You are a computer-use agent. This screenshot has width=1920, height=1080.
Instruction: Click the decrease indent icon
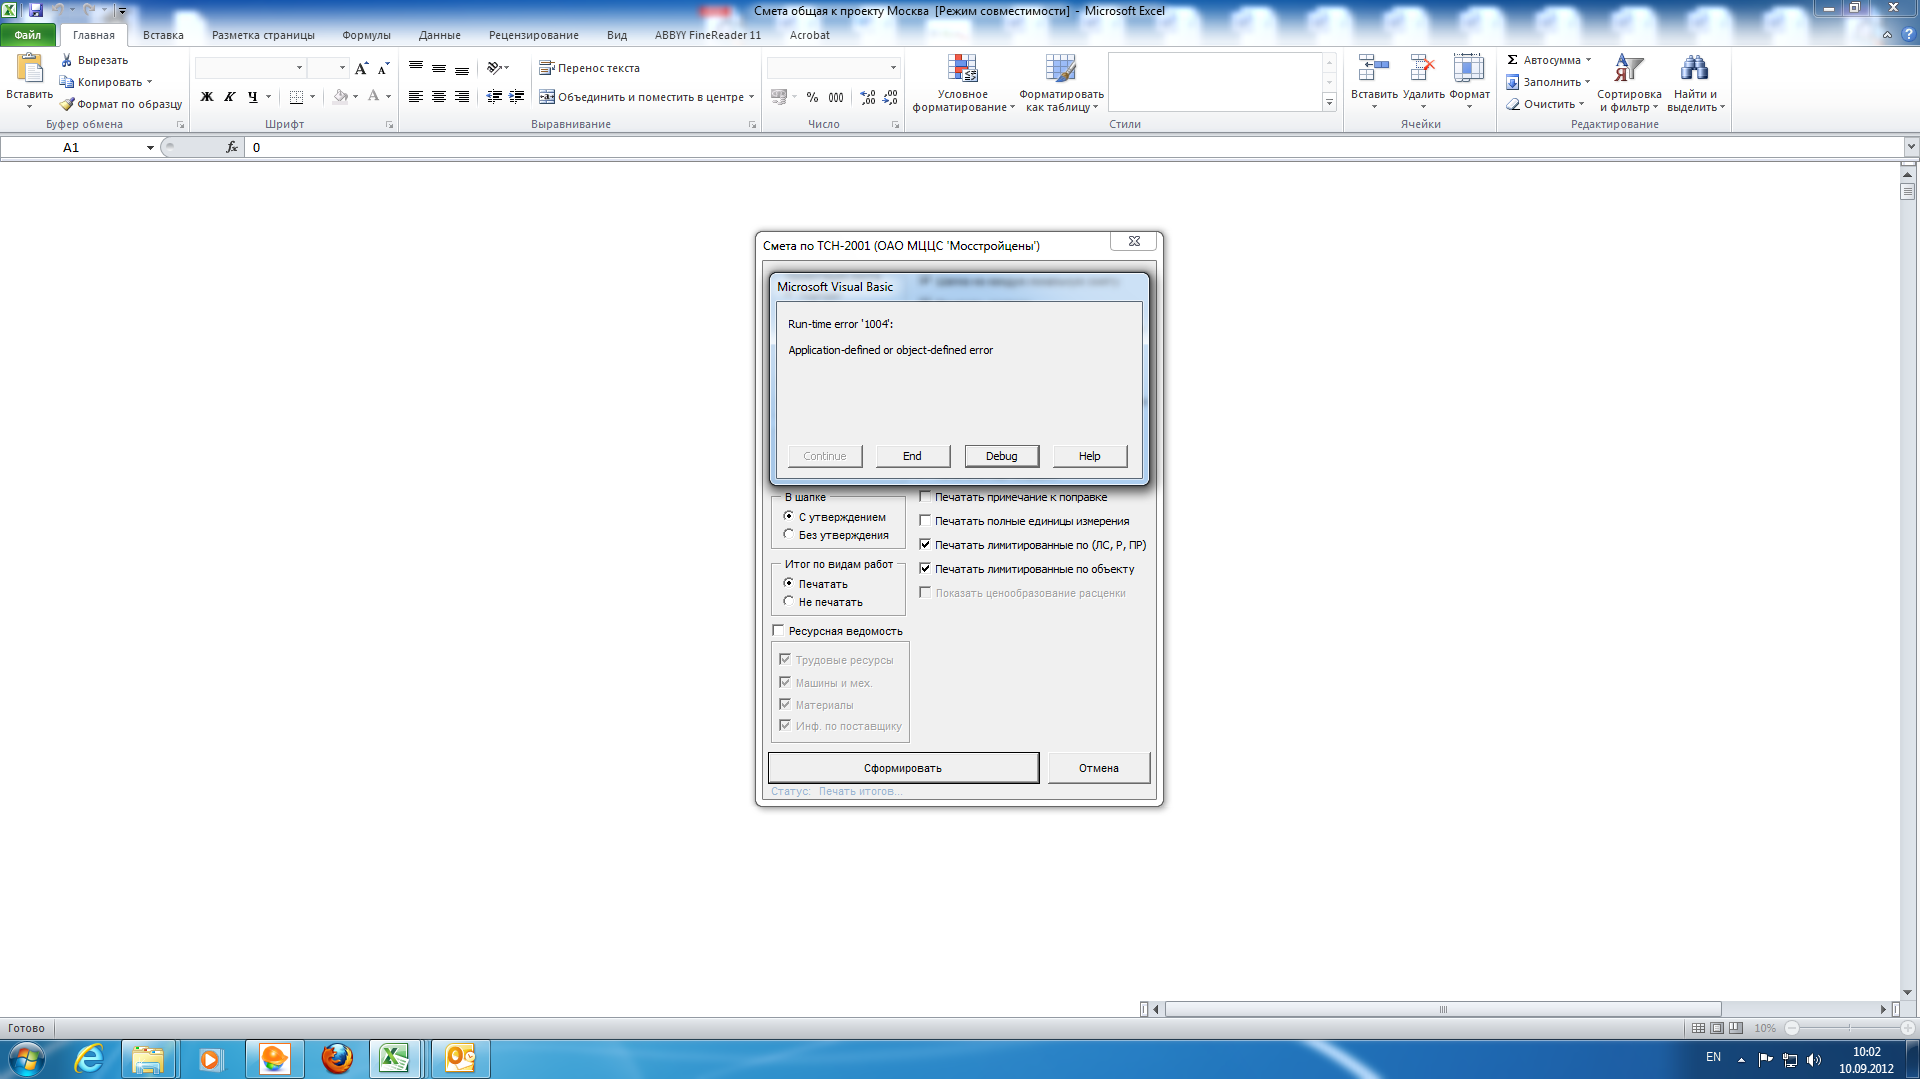tap(494, 97)
